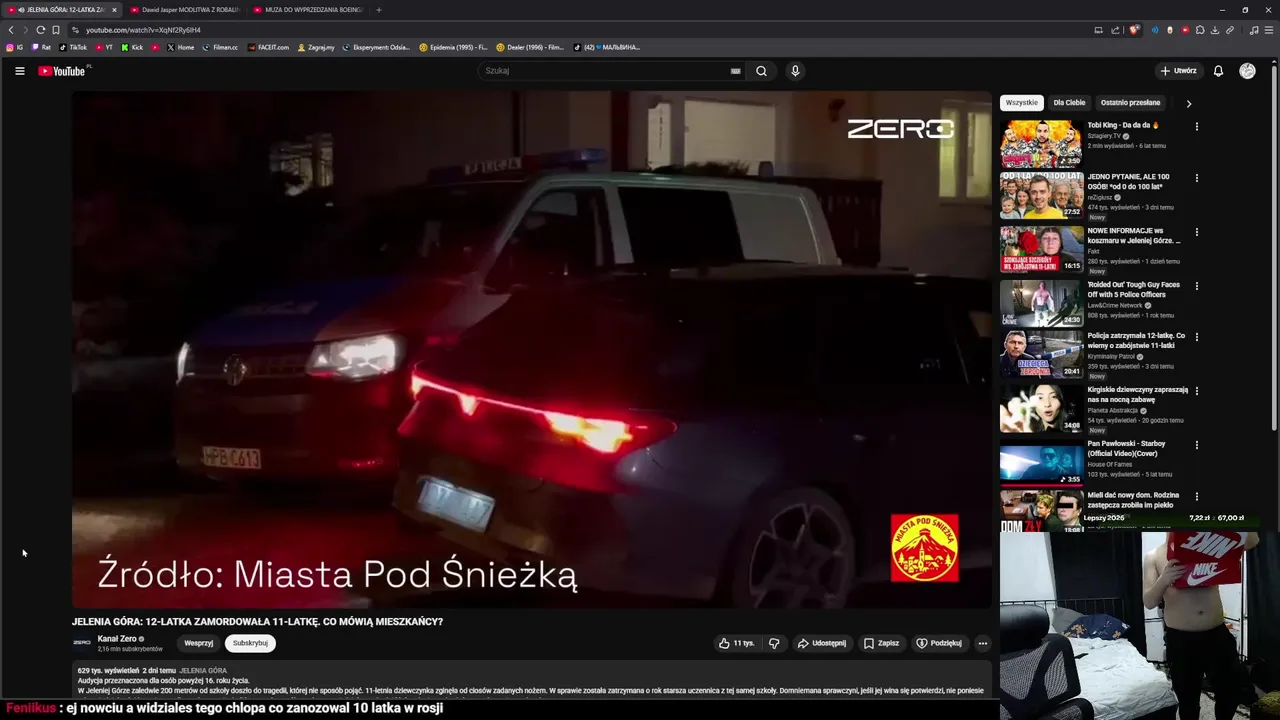Go to the YouTube home logo
The height and width of the screenshot is (720, 1280).
[x=62, y=71]
